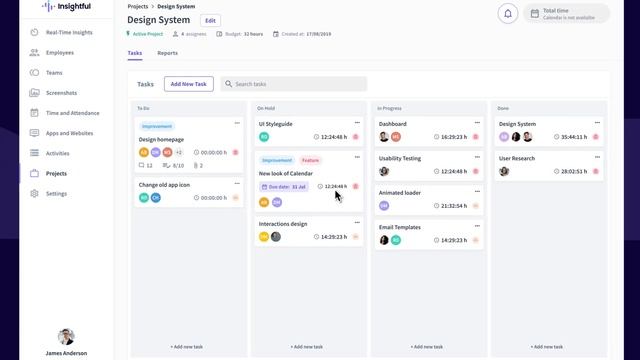Open options menu on UI Styleguide card
640x360 pixels.
(357, 122)
